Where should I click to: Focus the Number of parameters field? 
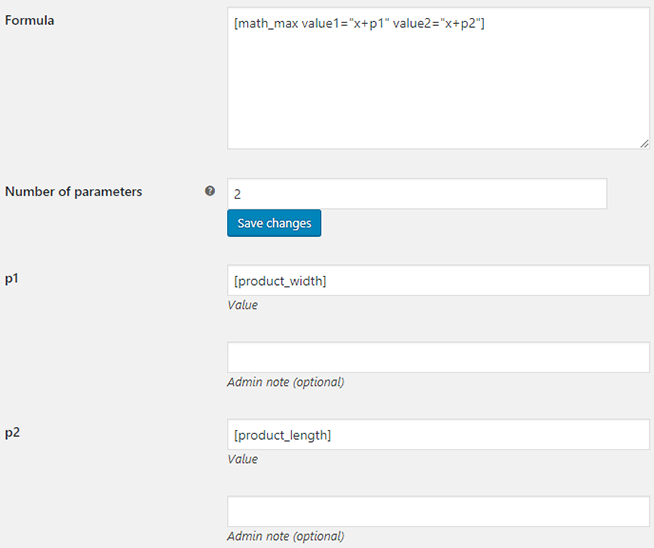pyautogui.click(x=417, y=194)
